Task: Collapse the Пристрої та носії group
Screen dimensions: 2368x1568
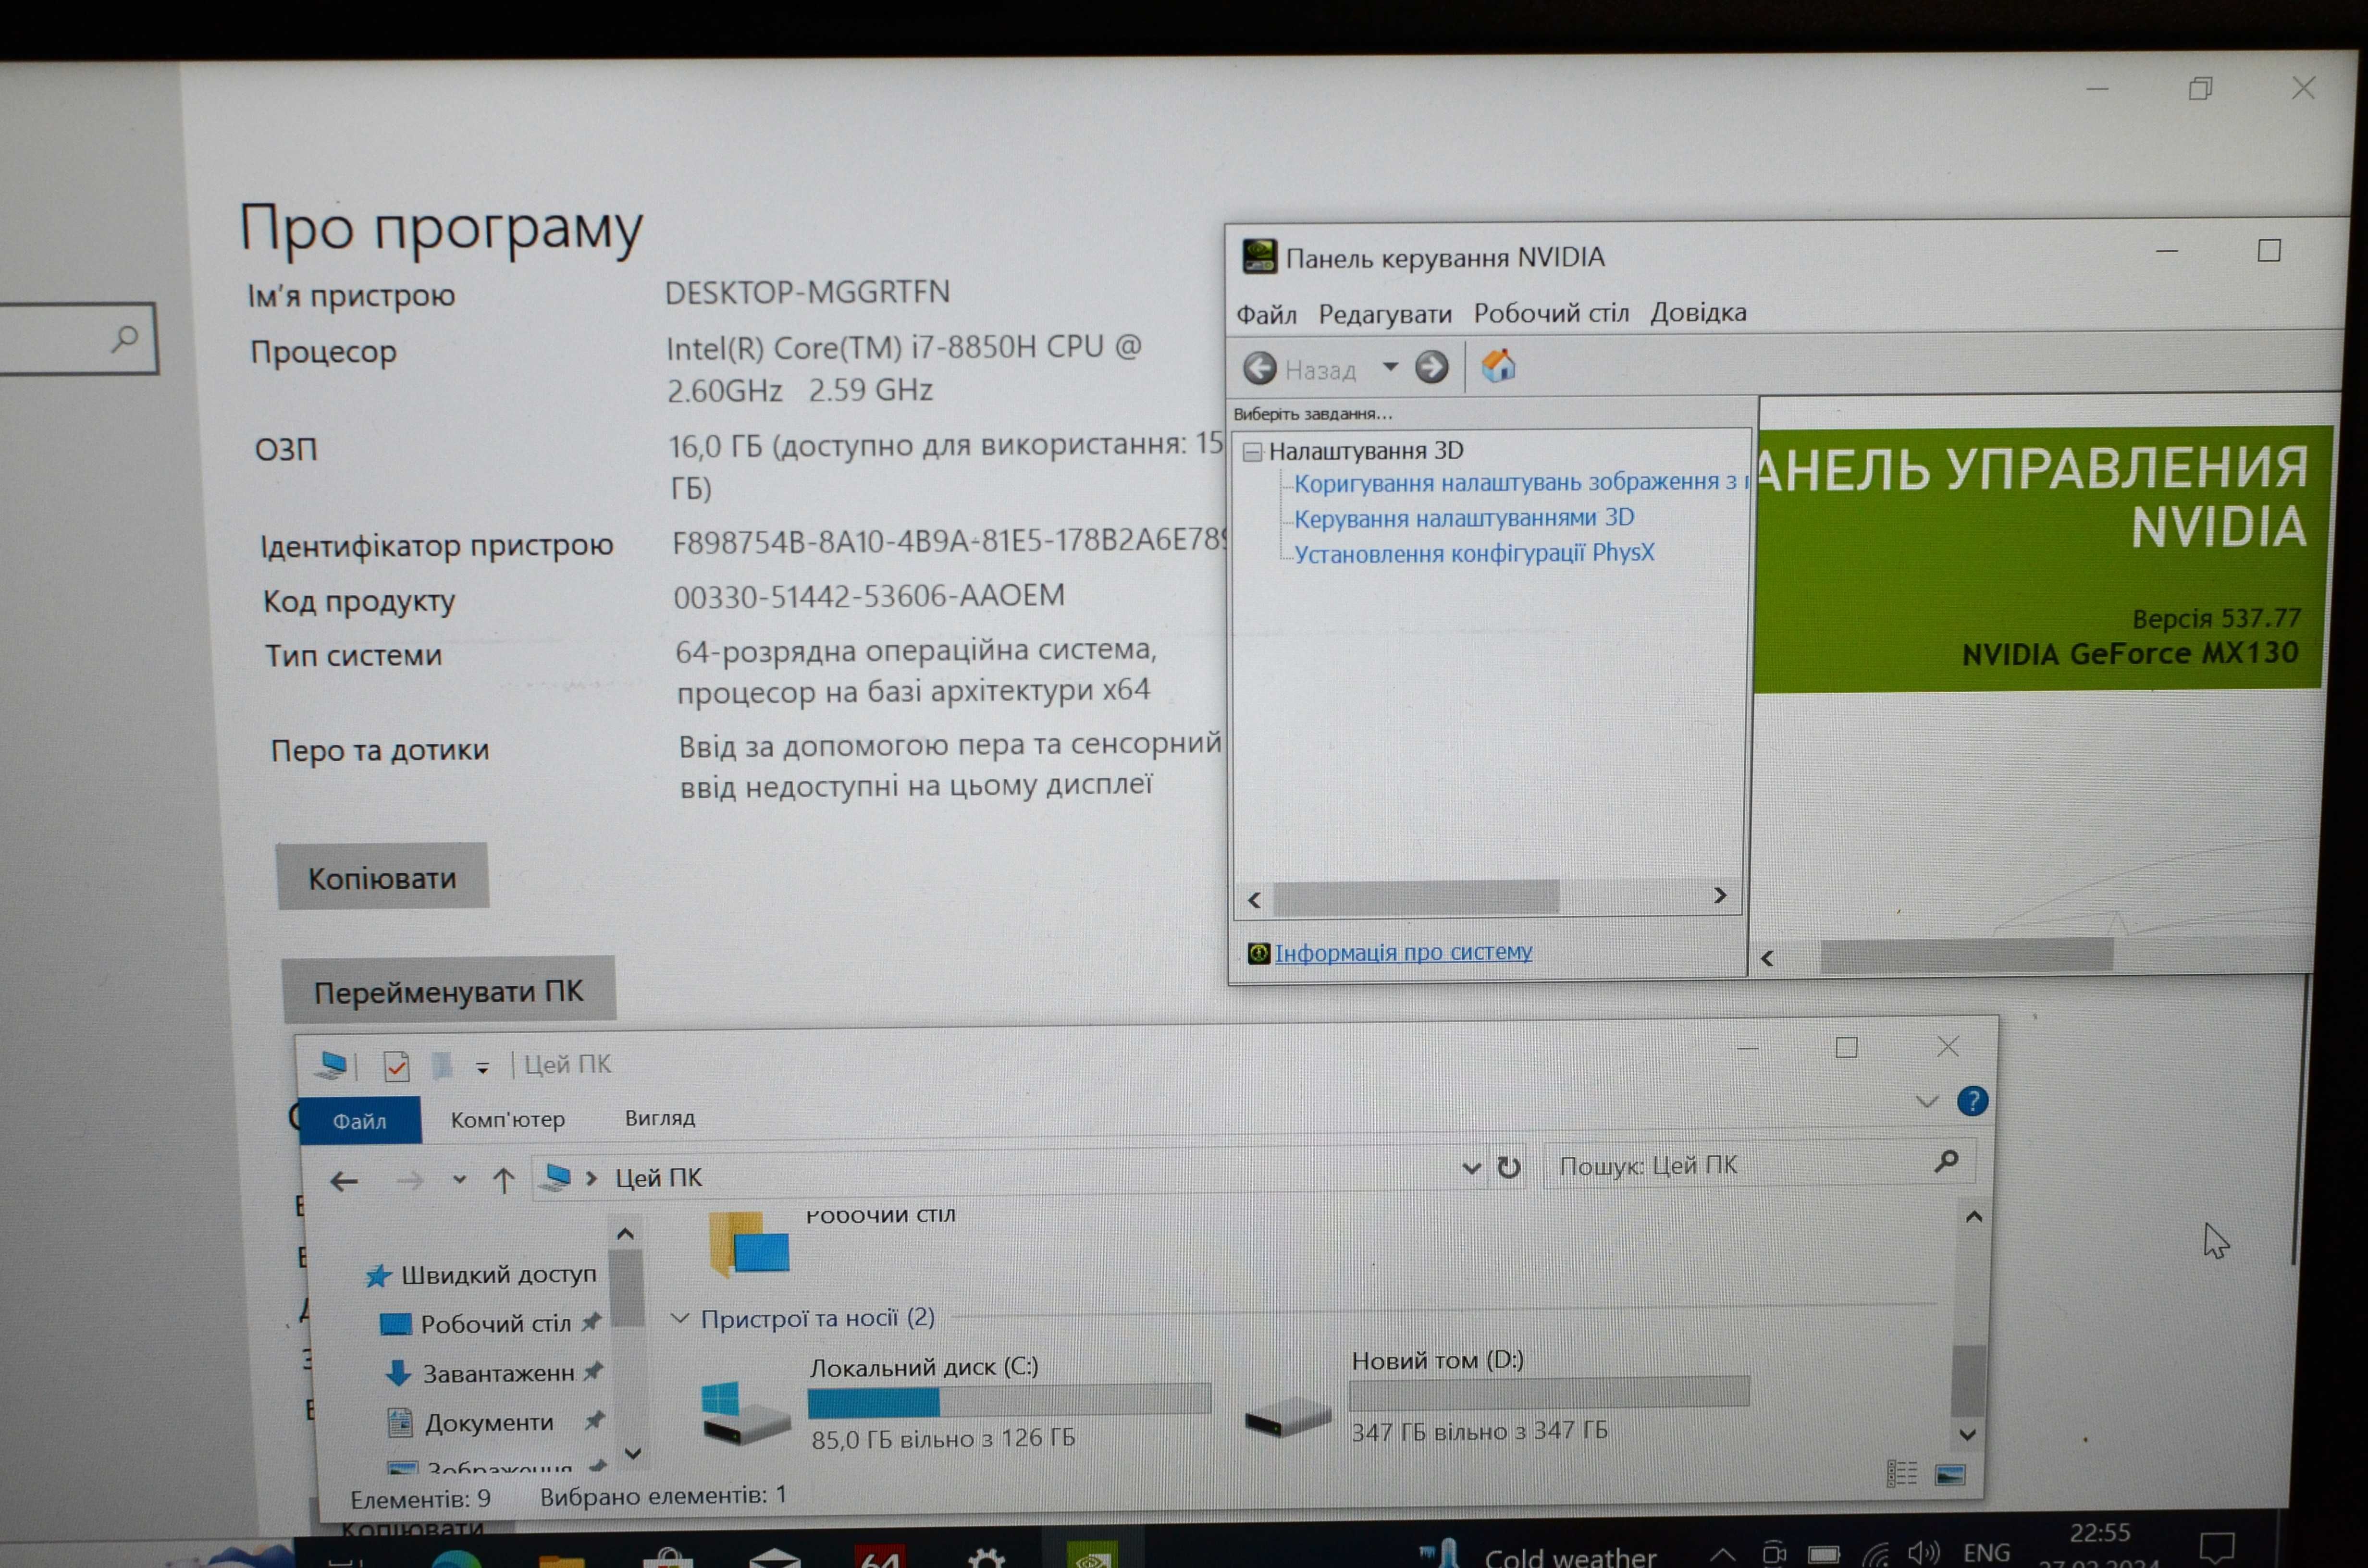Action: [x=680, y=1319]
